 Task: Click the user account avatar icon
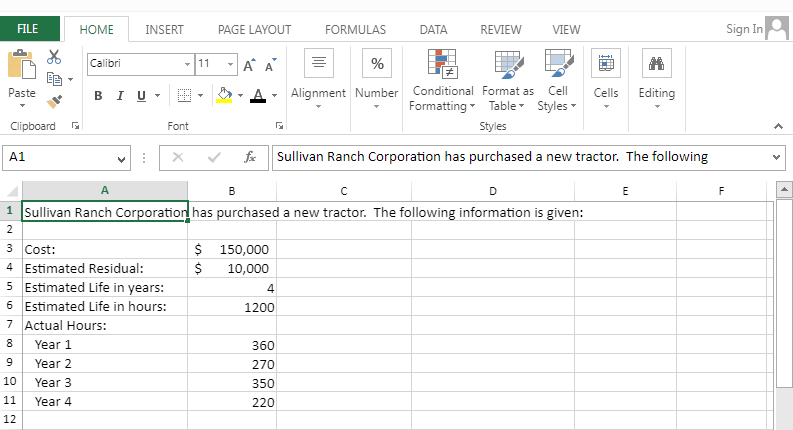(777, 28)
